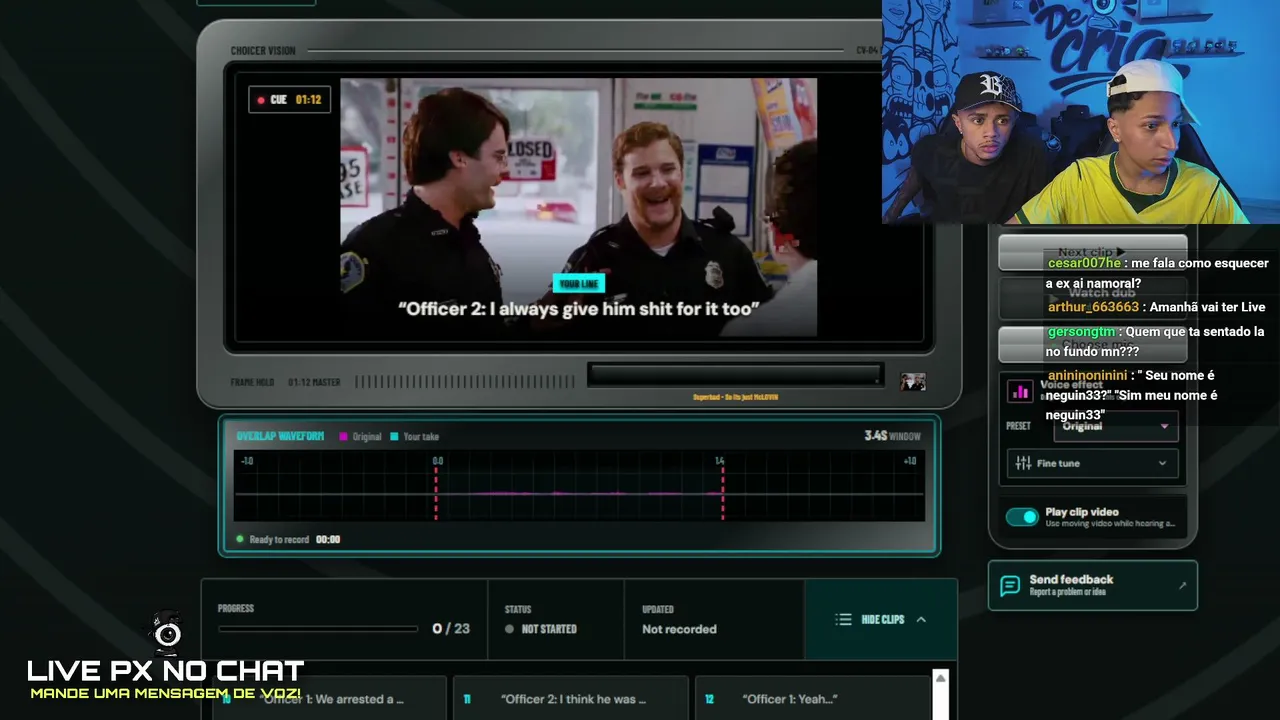Click cesar007he's chat message
The width and height of the screenshot is (1280, 720).
(x=1157, y=273)
